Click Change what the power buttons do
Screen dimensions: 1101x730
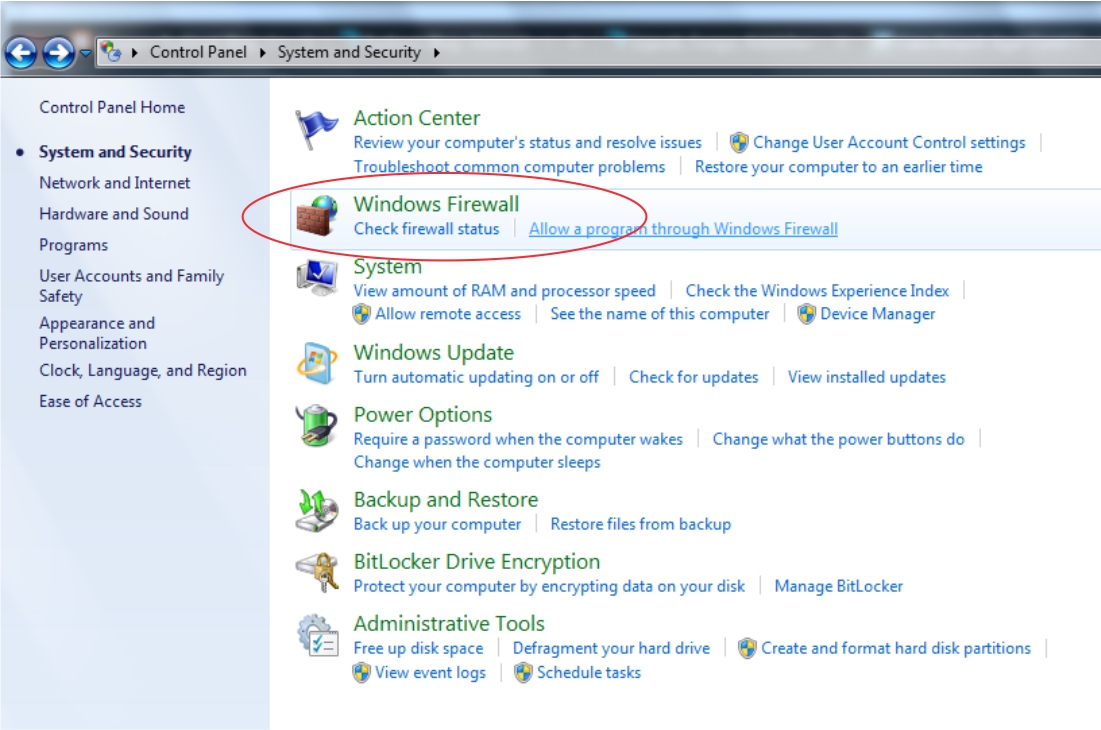(838, 439)
